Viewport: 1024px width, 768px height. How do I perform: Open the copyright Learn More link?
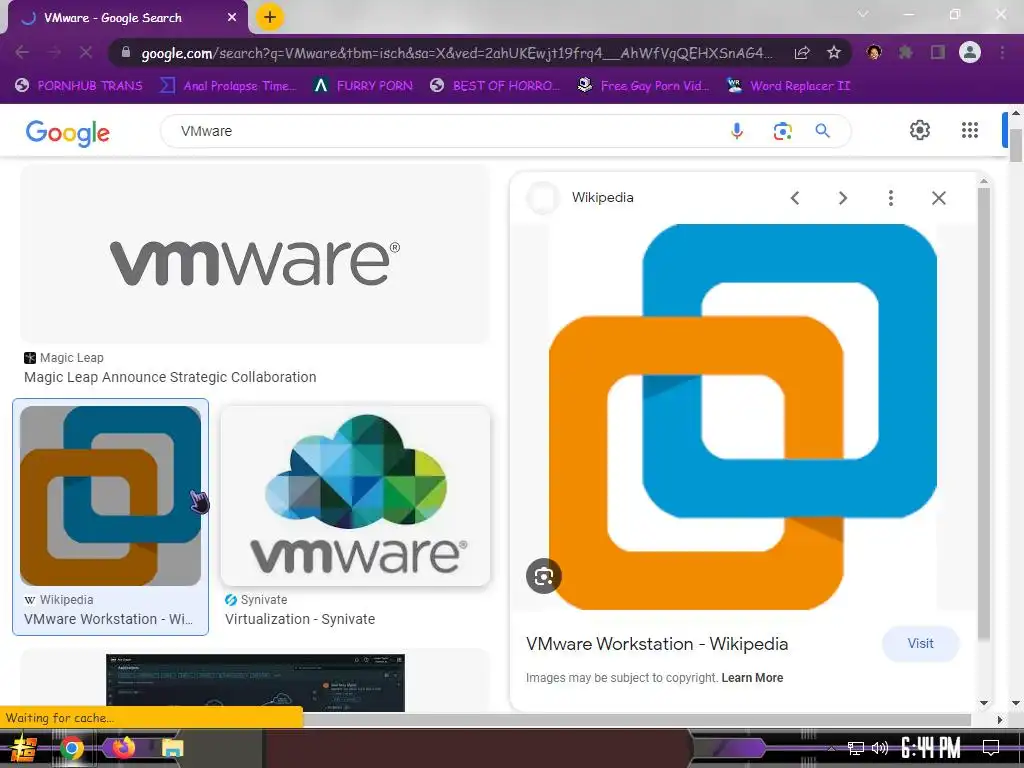click(752, 678)
